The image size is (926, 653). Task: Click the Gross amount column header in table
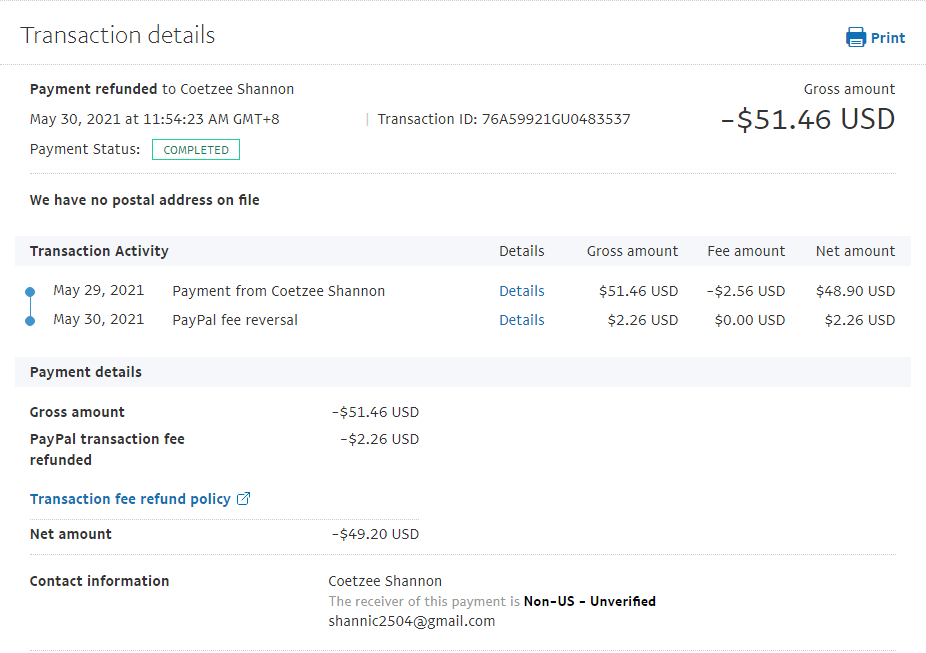pyautogui.click(x=632, y=251)
